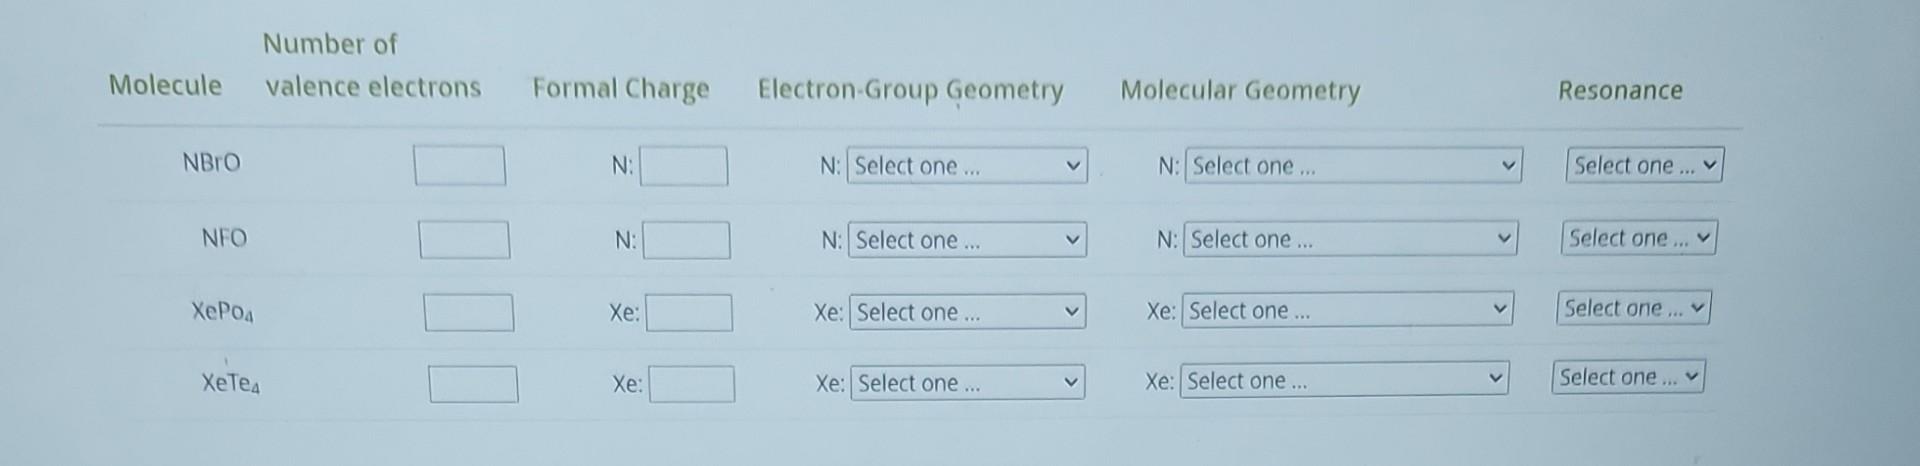
Task: Open XeTe4 electron-group geometry dropdown
Action: (x=967, y=383)
